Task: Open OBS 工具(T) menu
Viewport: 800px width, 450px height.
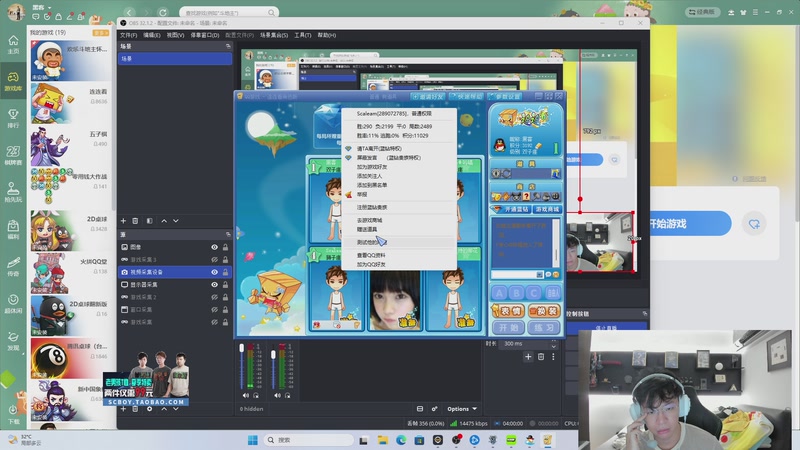Action: 303,35
